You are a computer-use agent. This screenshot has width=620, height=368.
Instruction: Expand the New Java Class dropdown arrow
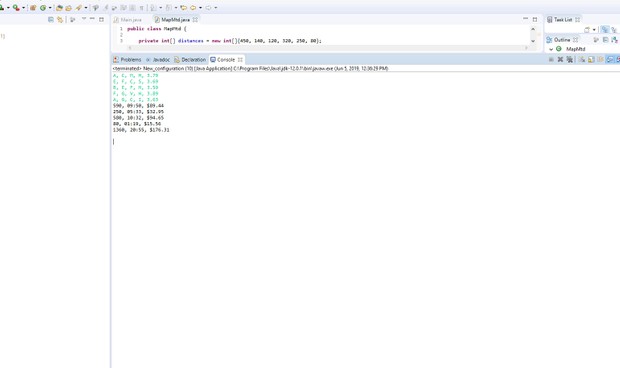coord(50,8)
